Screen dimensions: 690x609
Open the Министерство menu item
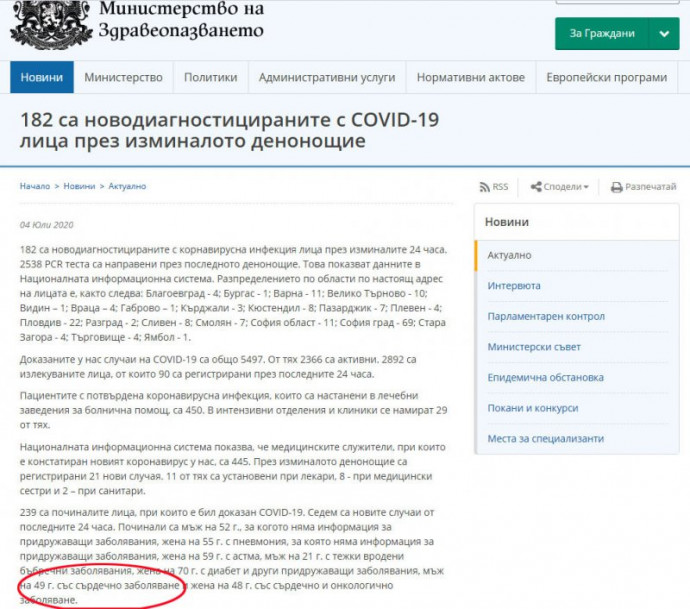click(123, 77)
